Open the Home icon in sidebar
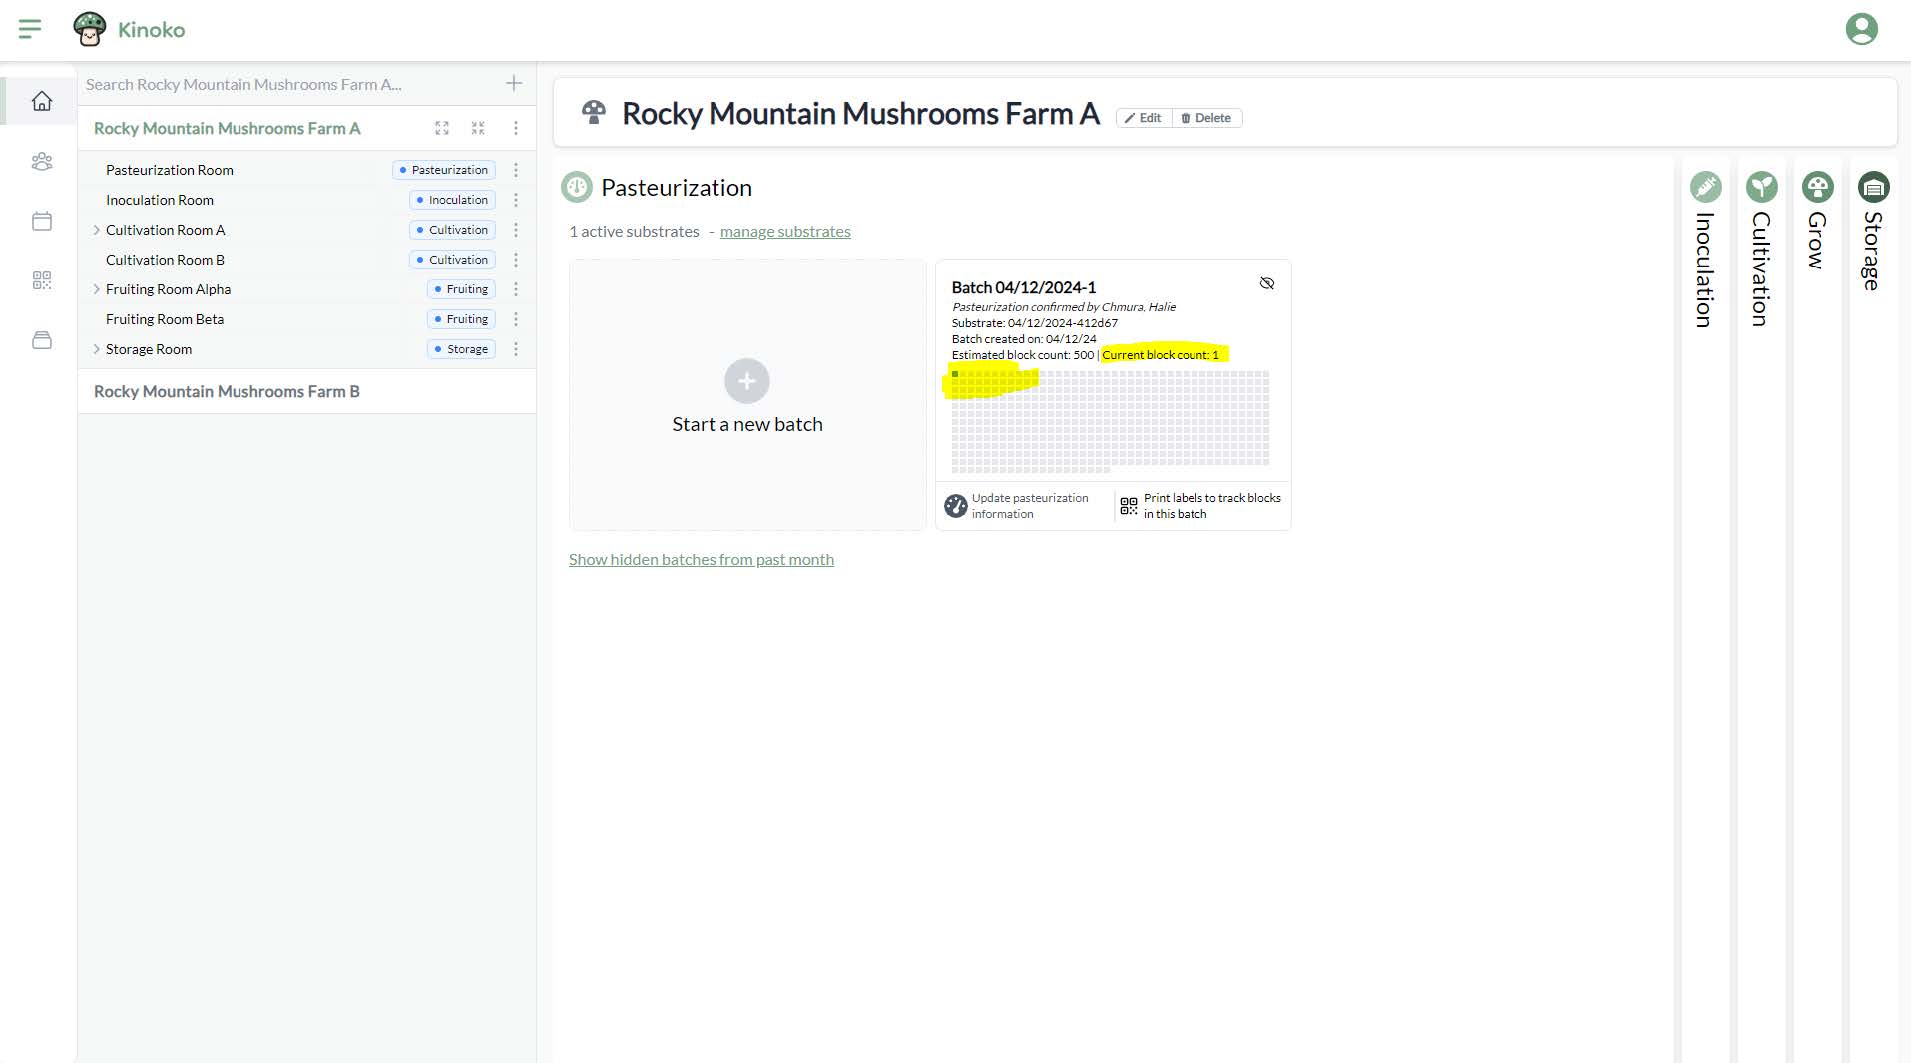The width and height of the screenshot is (1911, 1063). tap(41, 101)
